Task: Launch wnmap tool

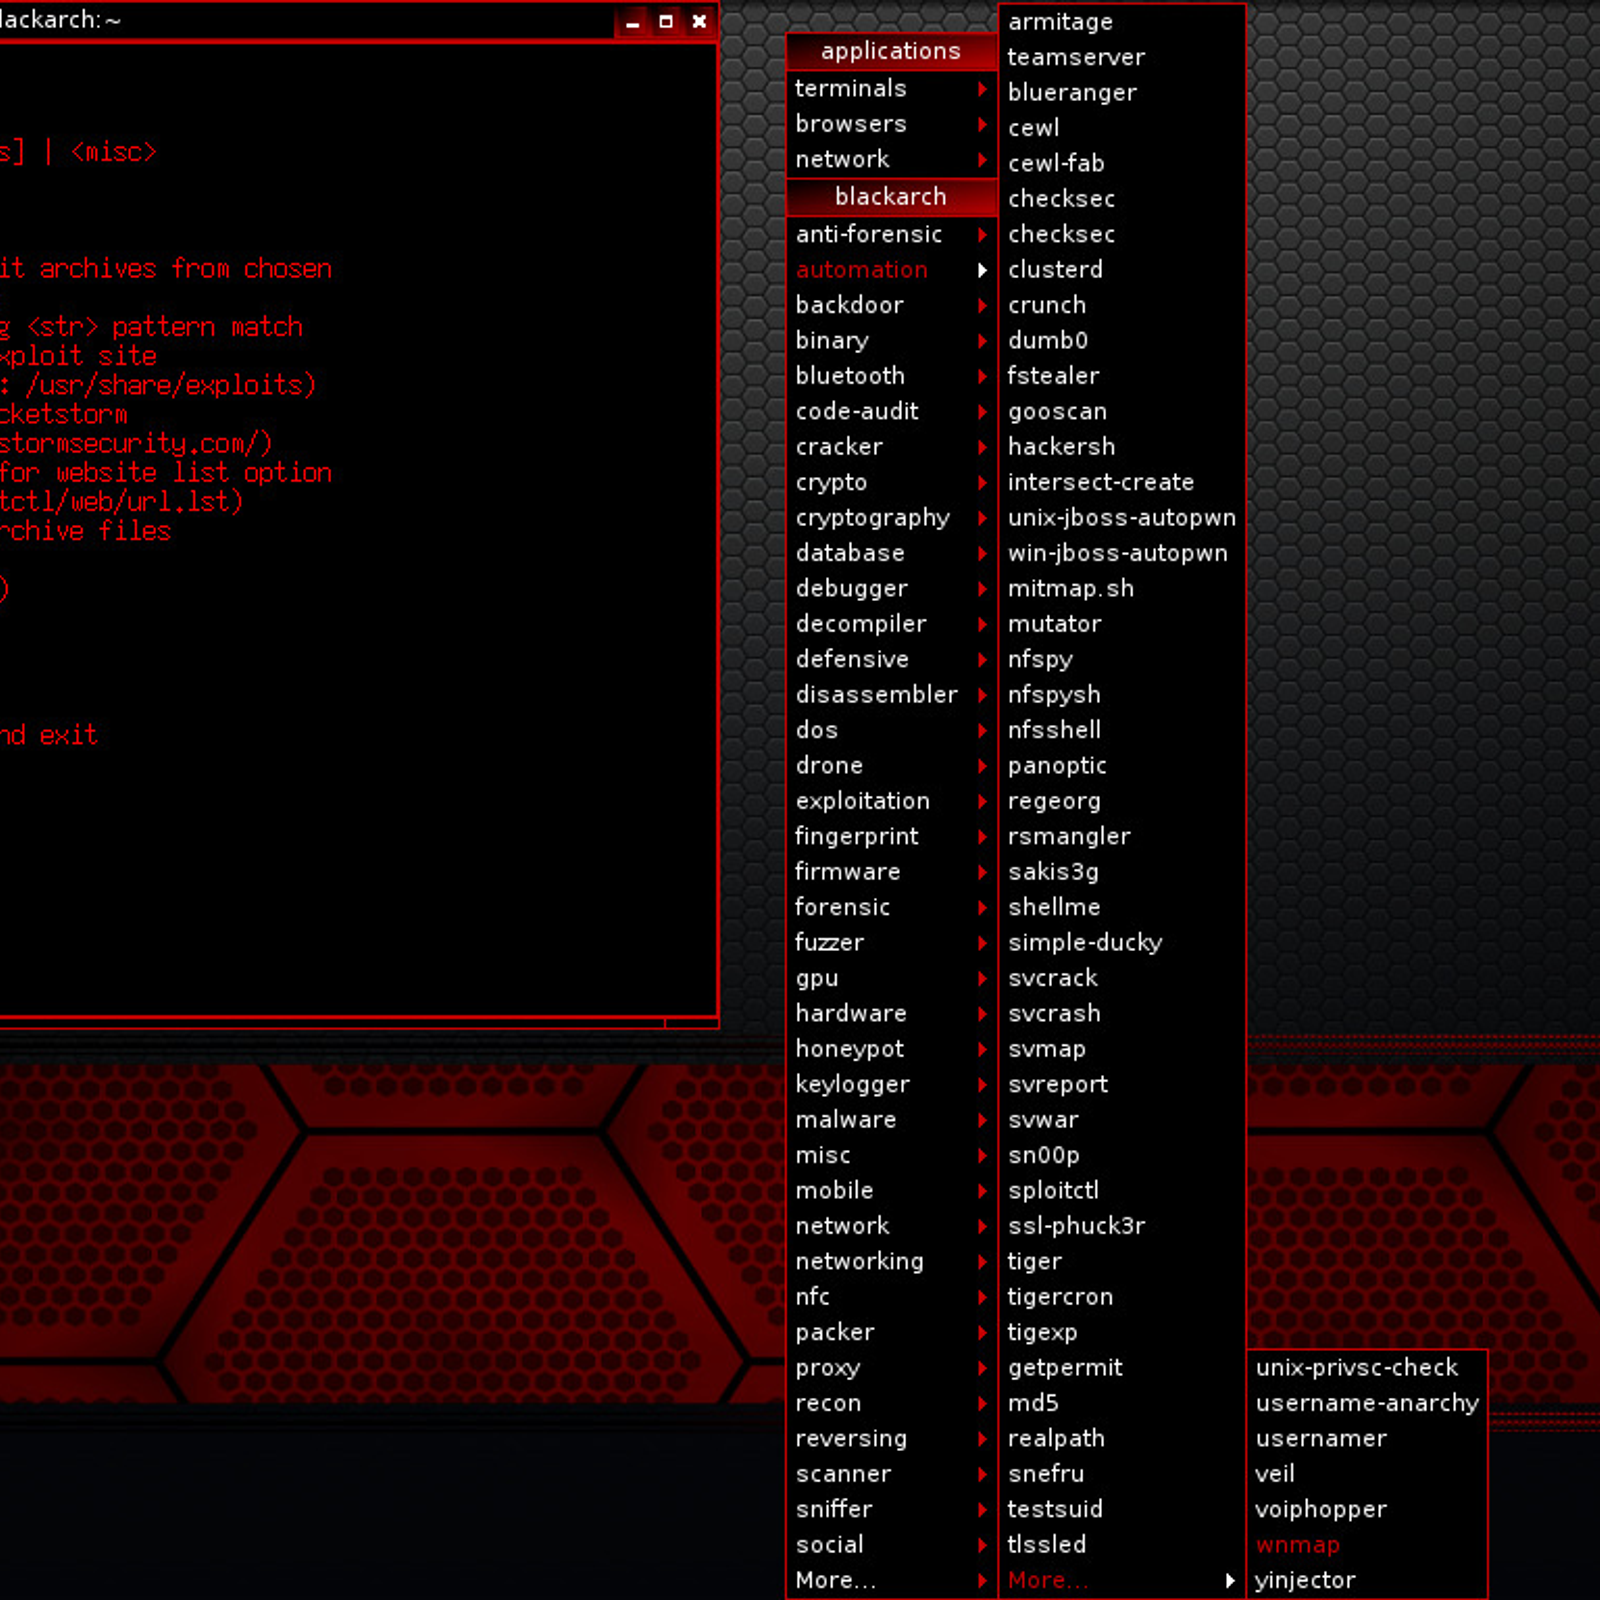Action: pyautogui.click(x=1367, y=1545)
